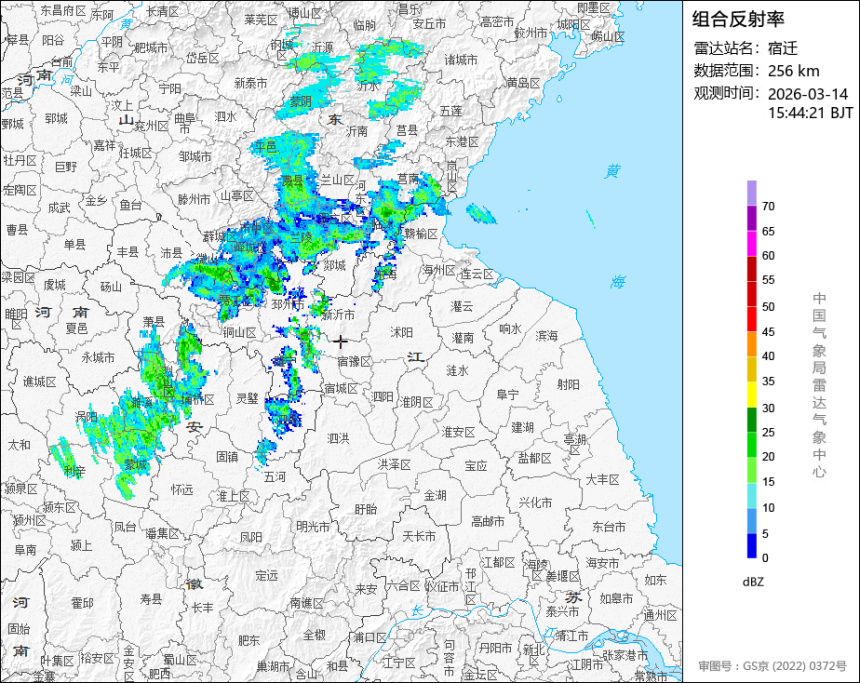Pick the dark green 25–30 dBZ legend band
The height and width of the screenshot is (683, 860).
click(x=751, y=420)
